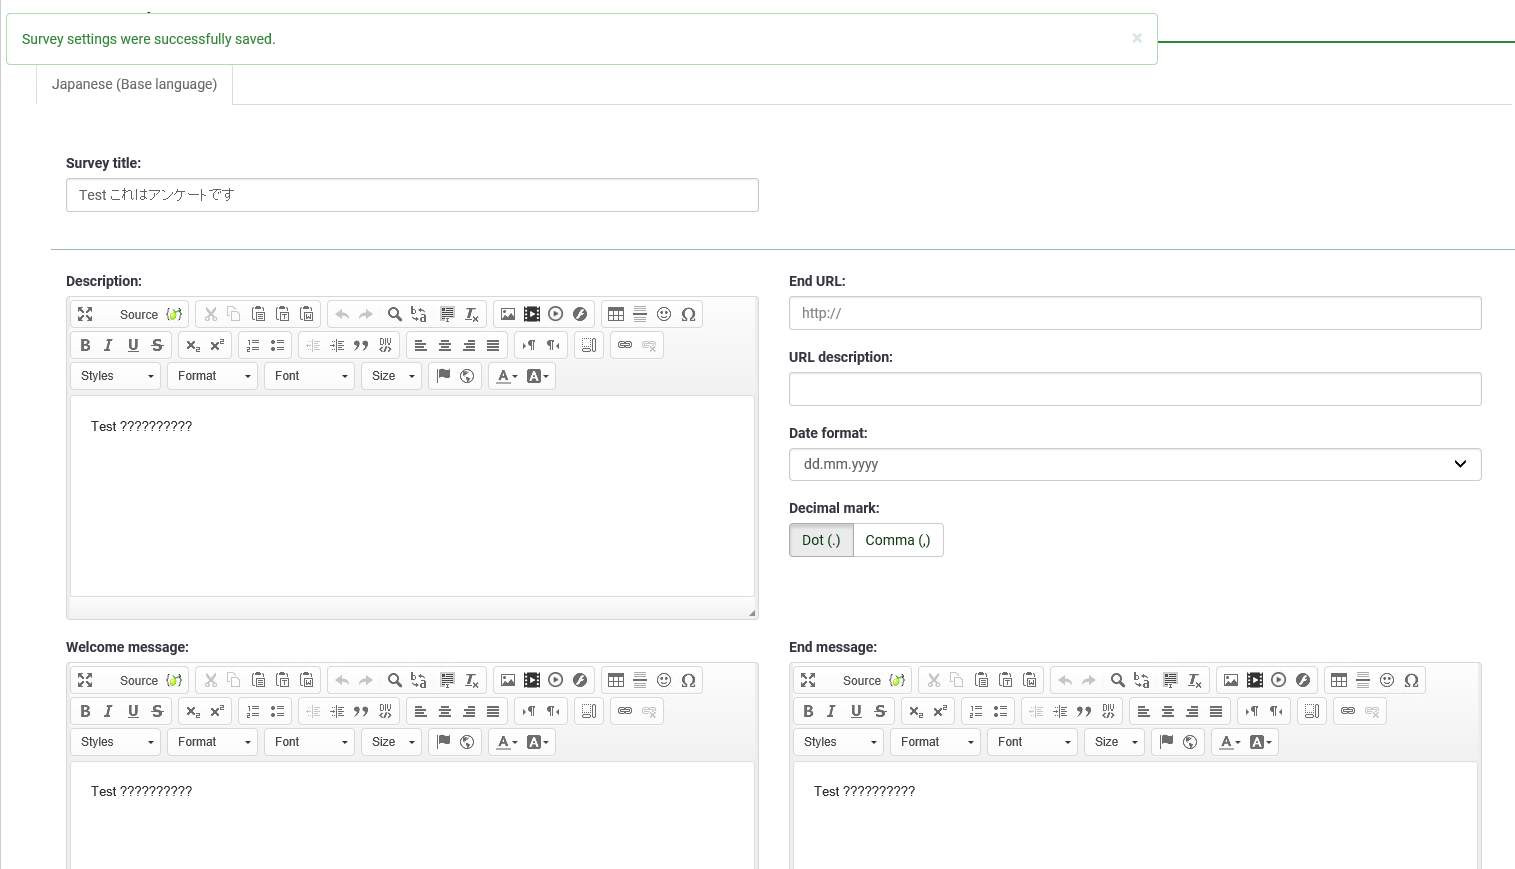Image resolution: width=1515 pixels, height=869 pixels.
Task: Insert special character in End message editor
Action: click(1411, 680)
